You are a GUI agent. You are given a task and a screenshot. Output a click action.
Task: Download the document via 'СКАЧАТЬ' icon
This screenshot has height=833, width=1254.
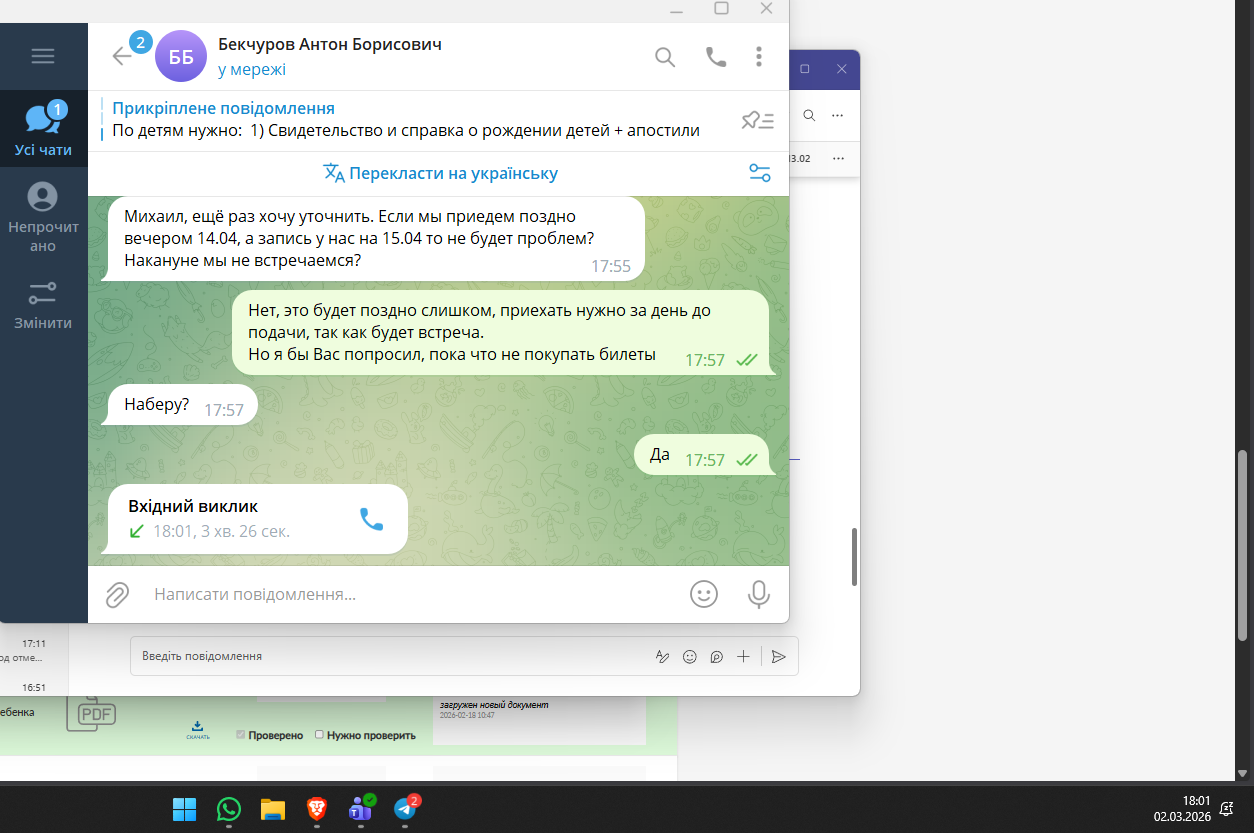[197, 730]
